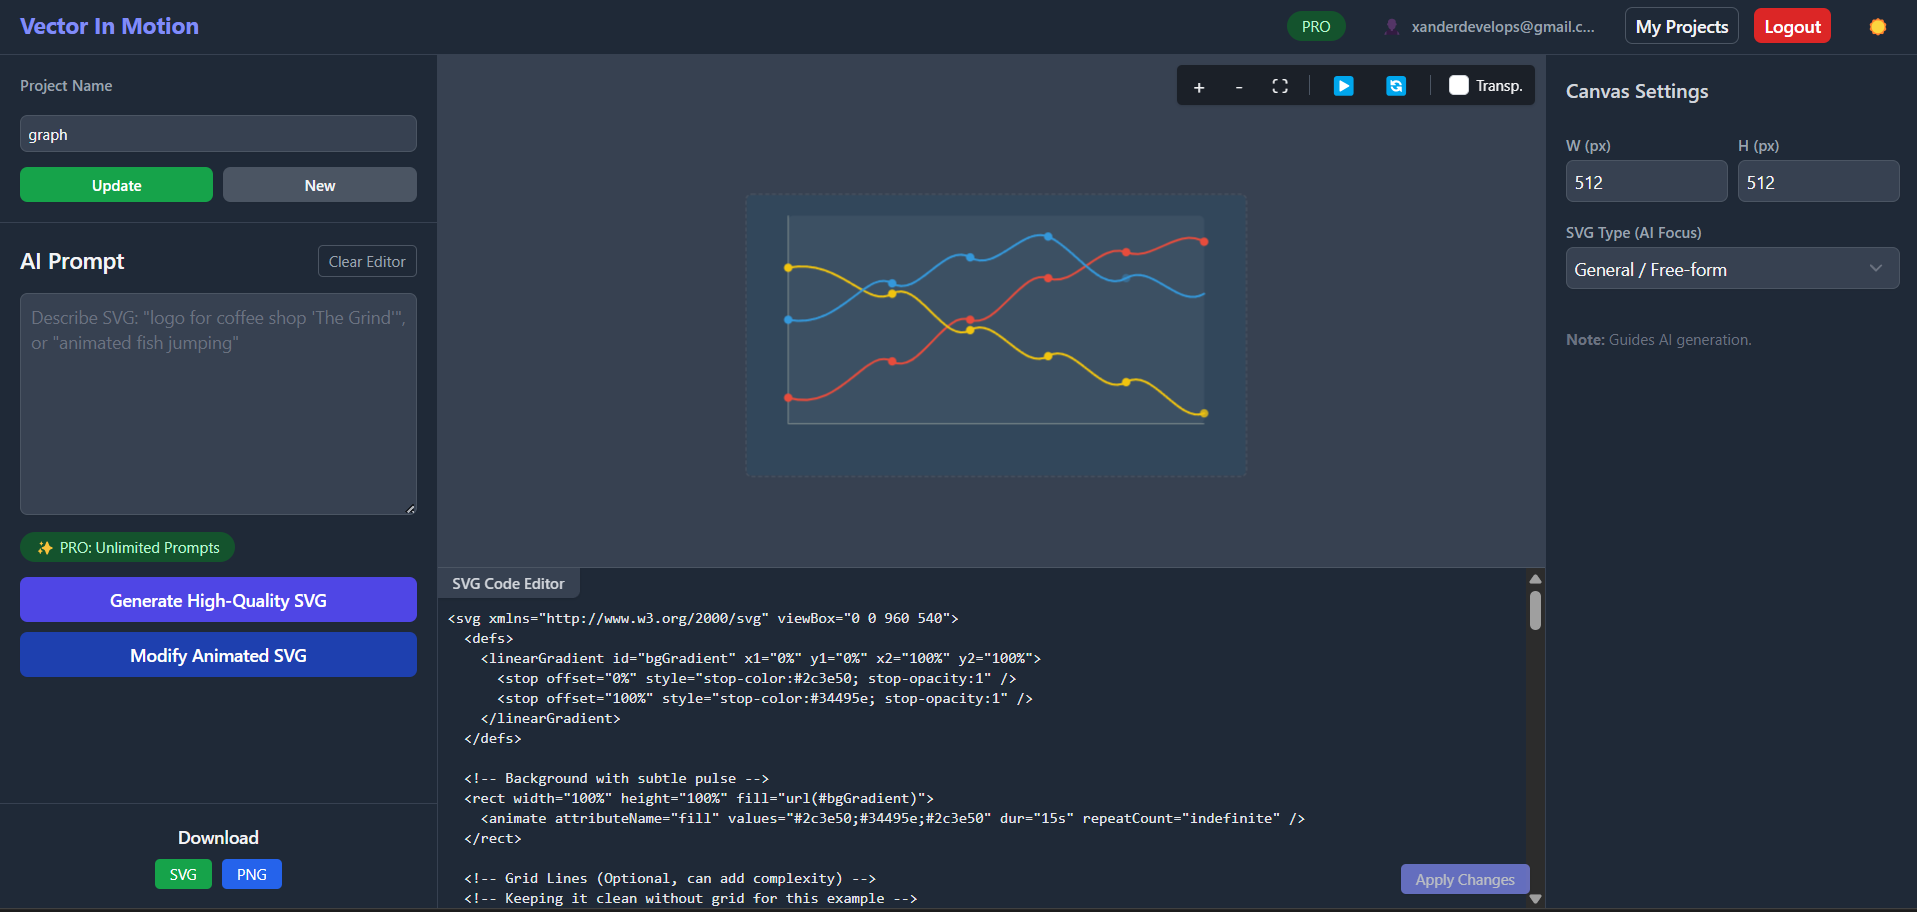
Task: Click the Project Name input field
Action: pos(217,133)
